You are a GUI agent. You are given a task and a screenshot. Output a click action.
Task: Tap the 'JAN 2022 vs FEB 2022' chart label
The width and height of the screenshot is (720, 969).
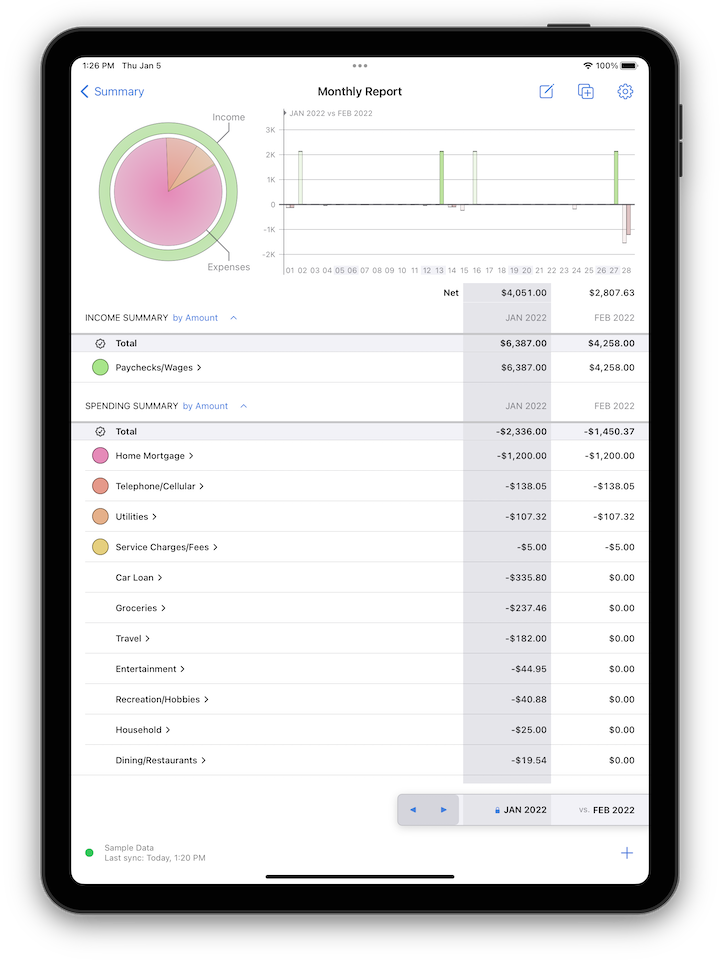(331, 114)
